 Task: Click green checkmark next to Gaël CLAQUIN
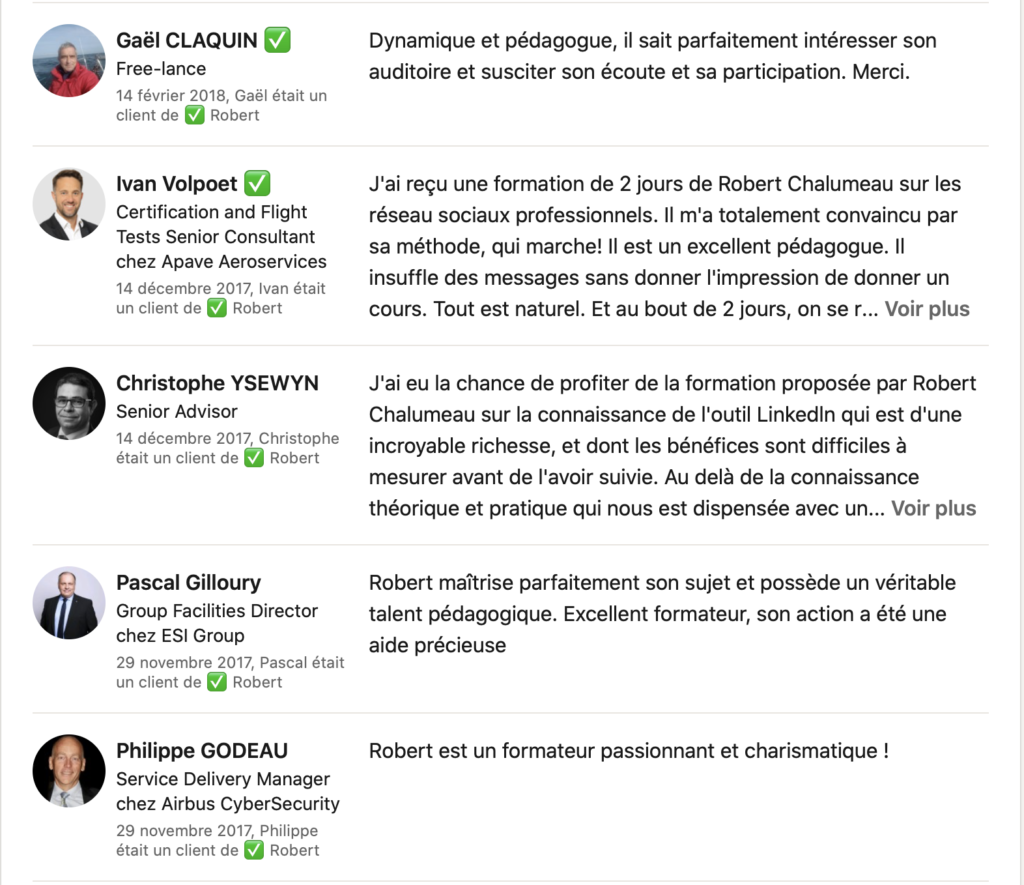click(x=278, y=41)
